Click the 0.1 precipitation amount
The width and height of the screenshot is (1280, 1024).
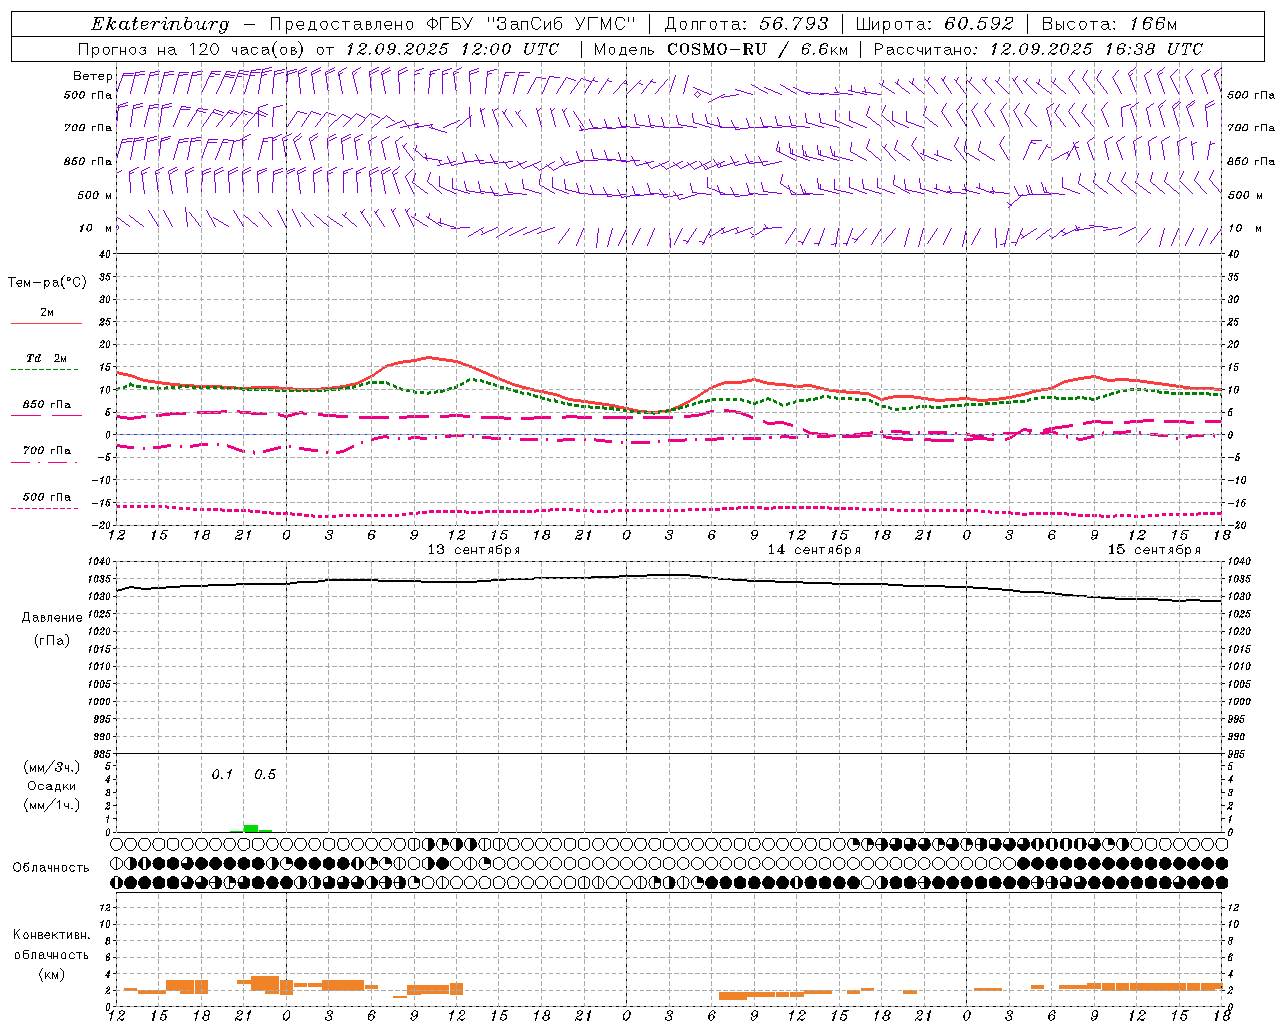[x=222, y=775]
